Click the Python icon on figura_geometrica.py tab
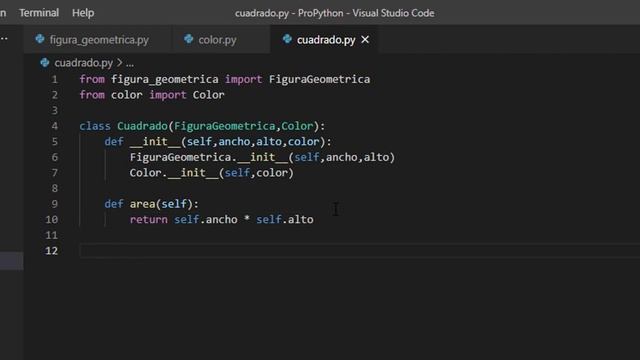The image size is (640, 360). (40, 39)
